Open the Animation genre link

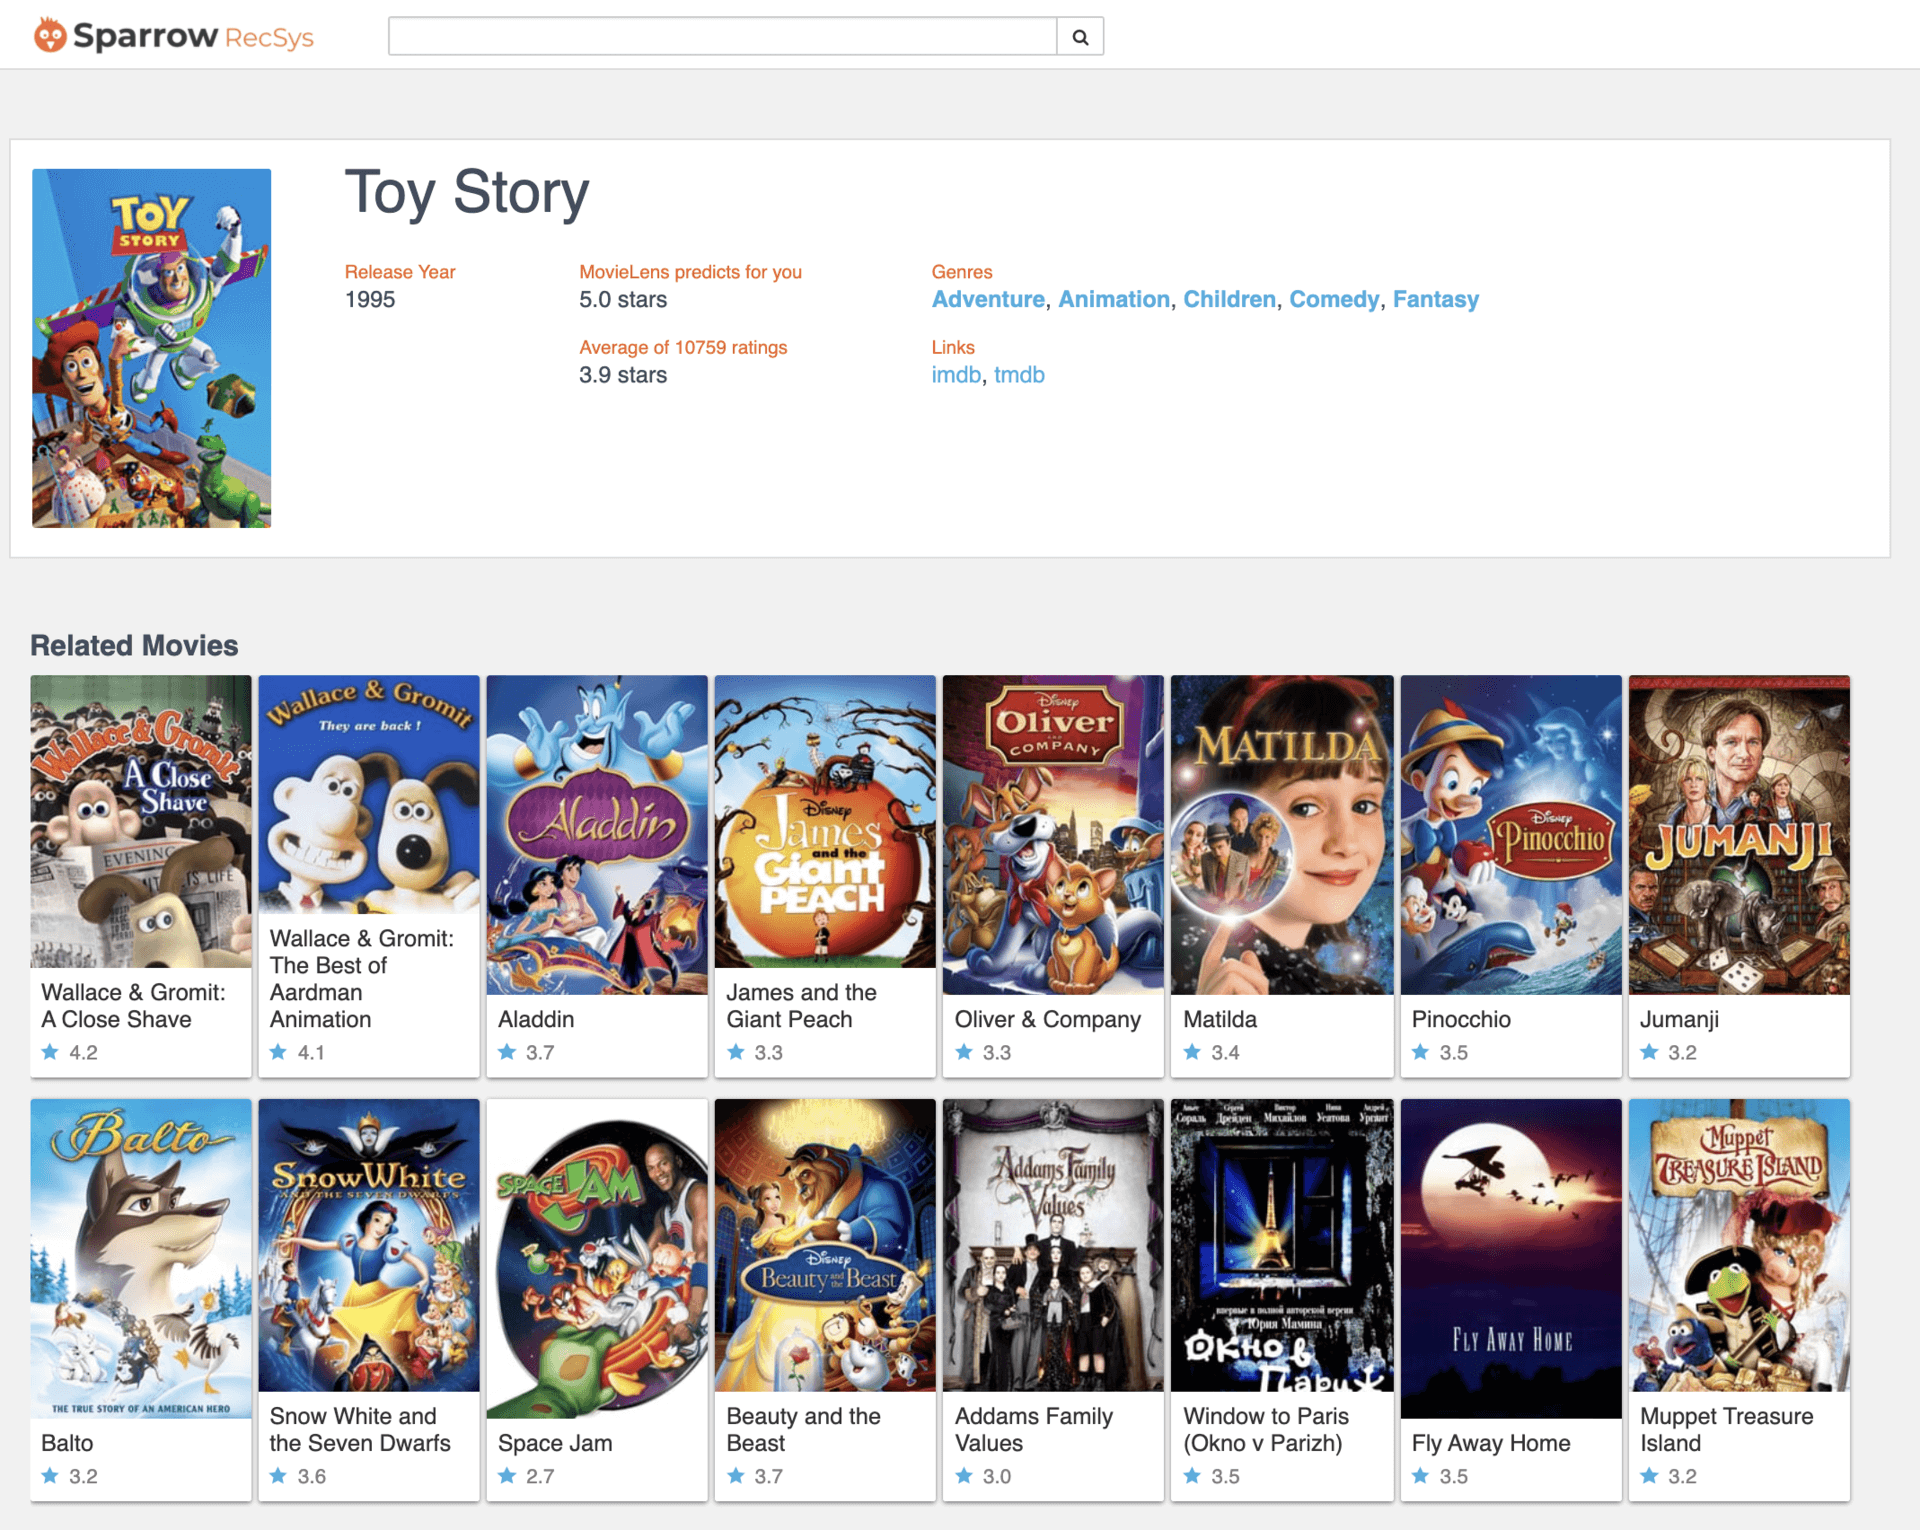coord(1113,299)
